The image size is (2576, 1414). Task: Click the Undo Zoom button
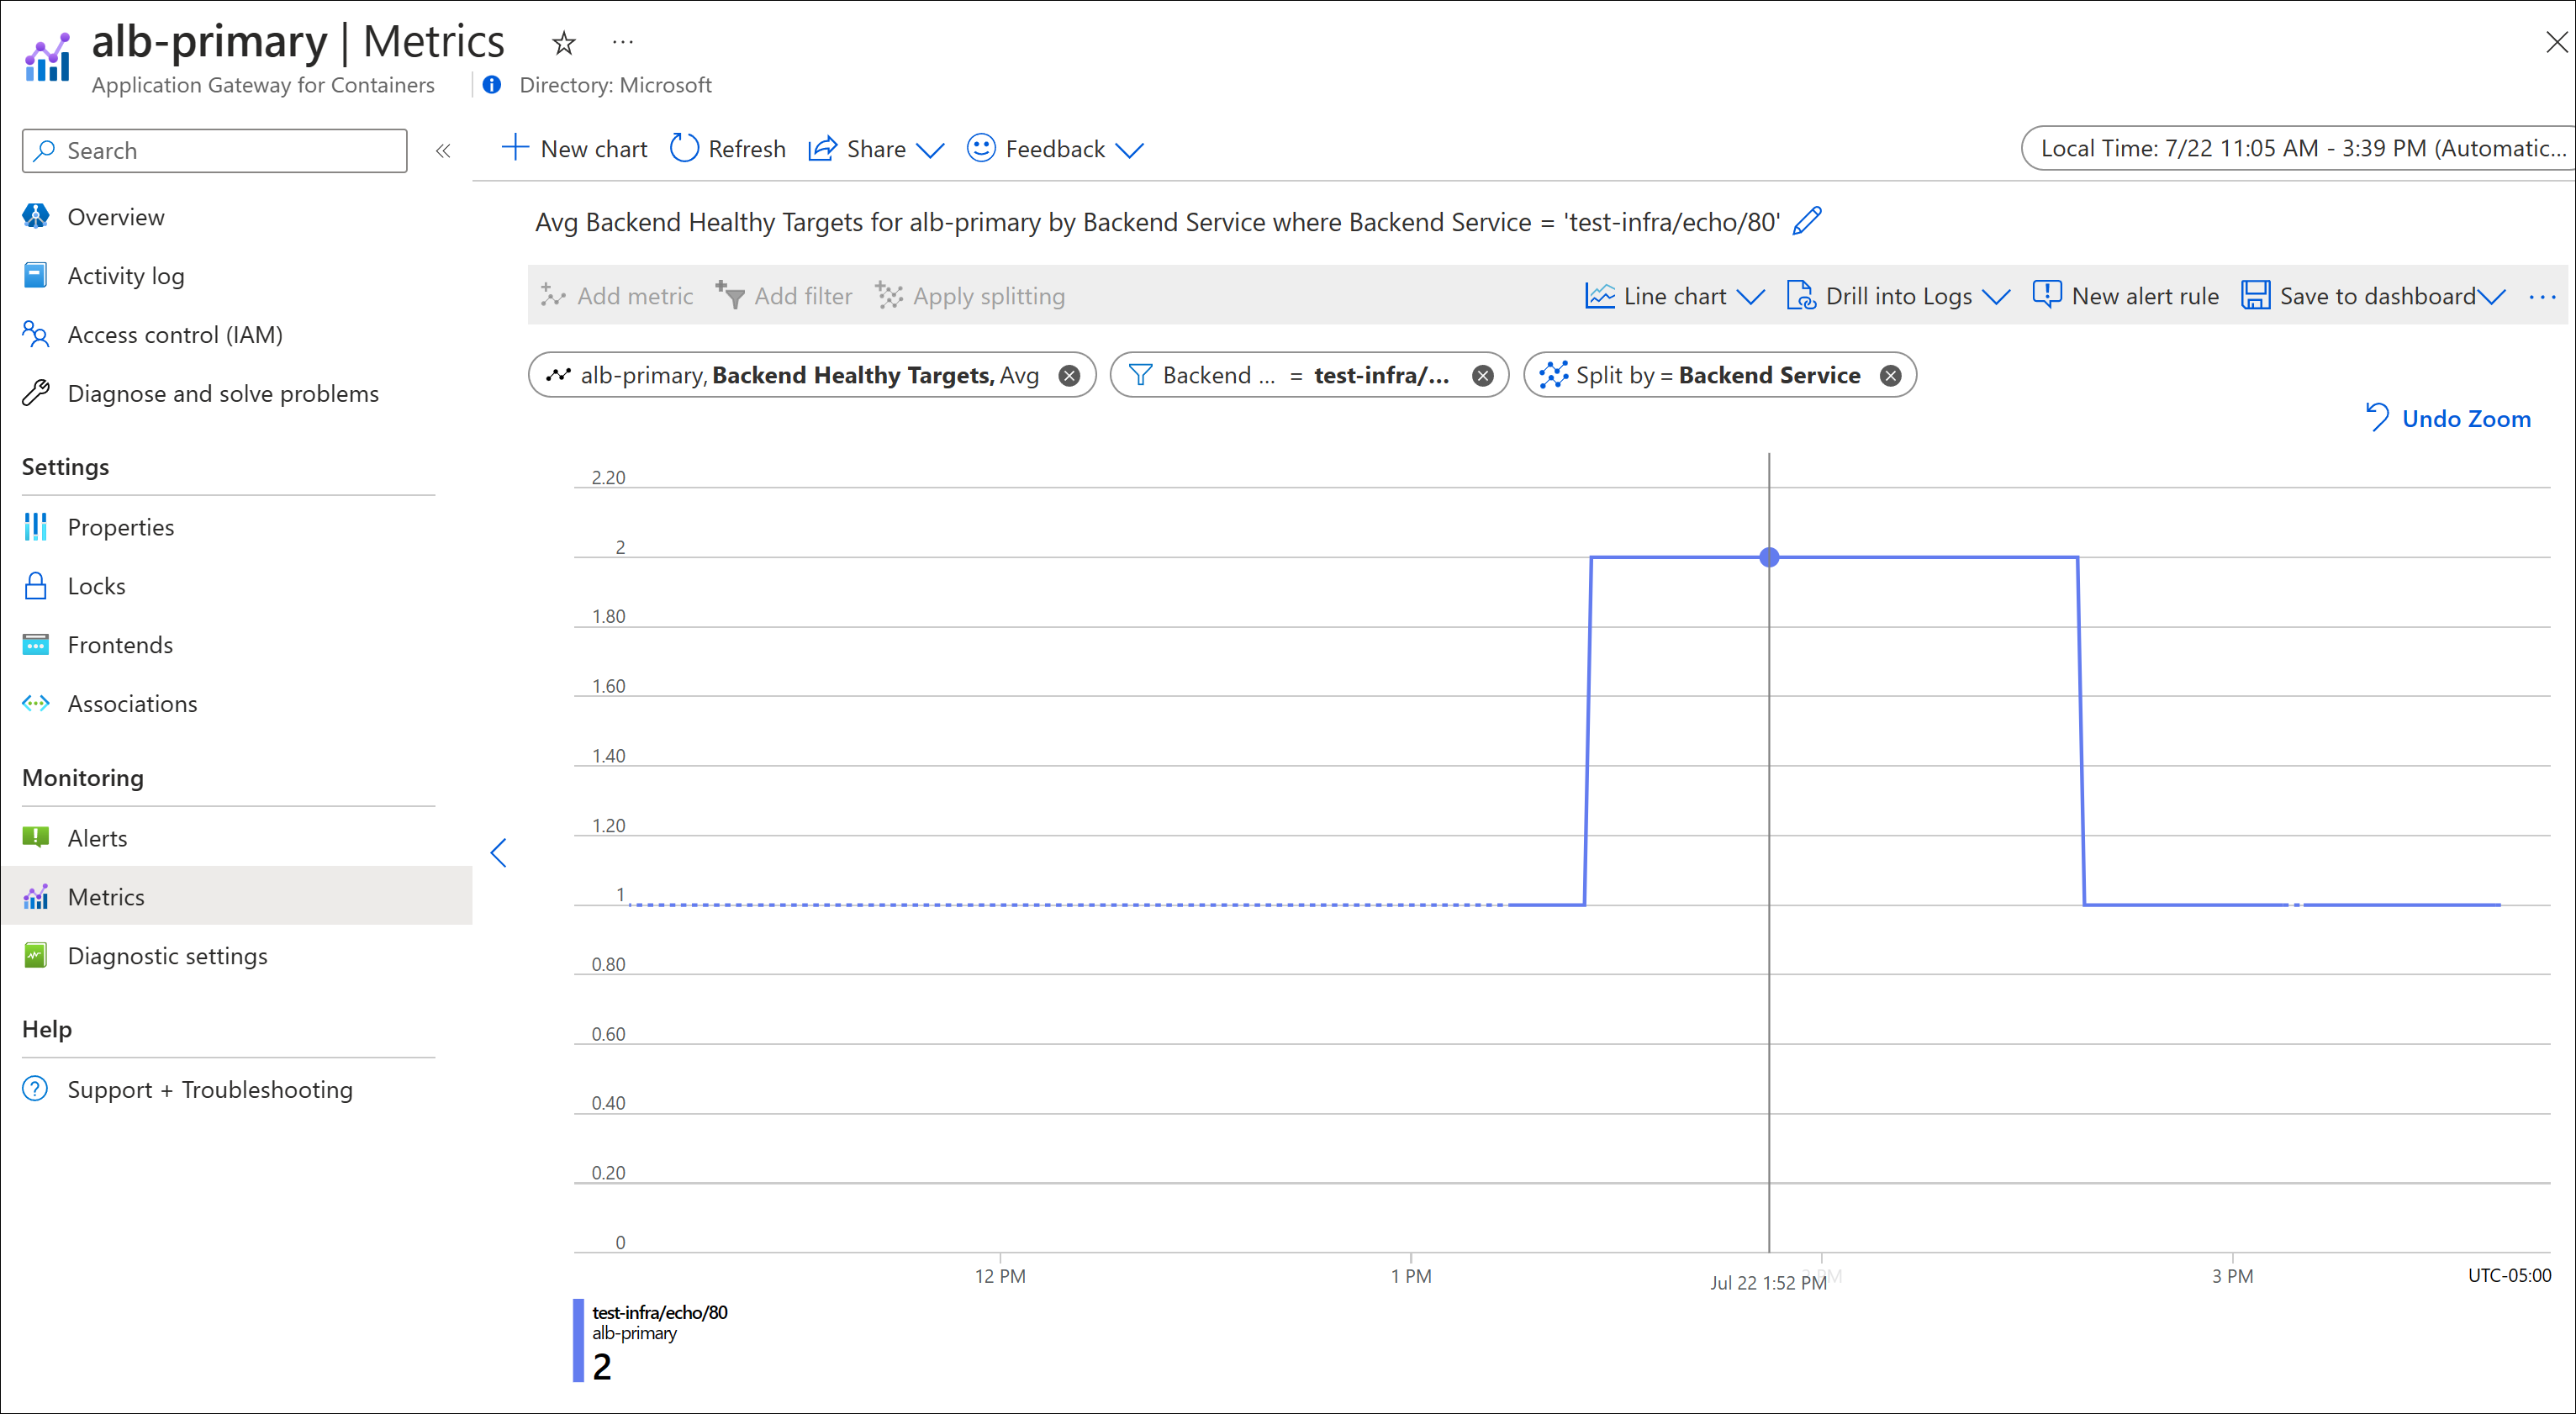[2444, 418]
